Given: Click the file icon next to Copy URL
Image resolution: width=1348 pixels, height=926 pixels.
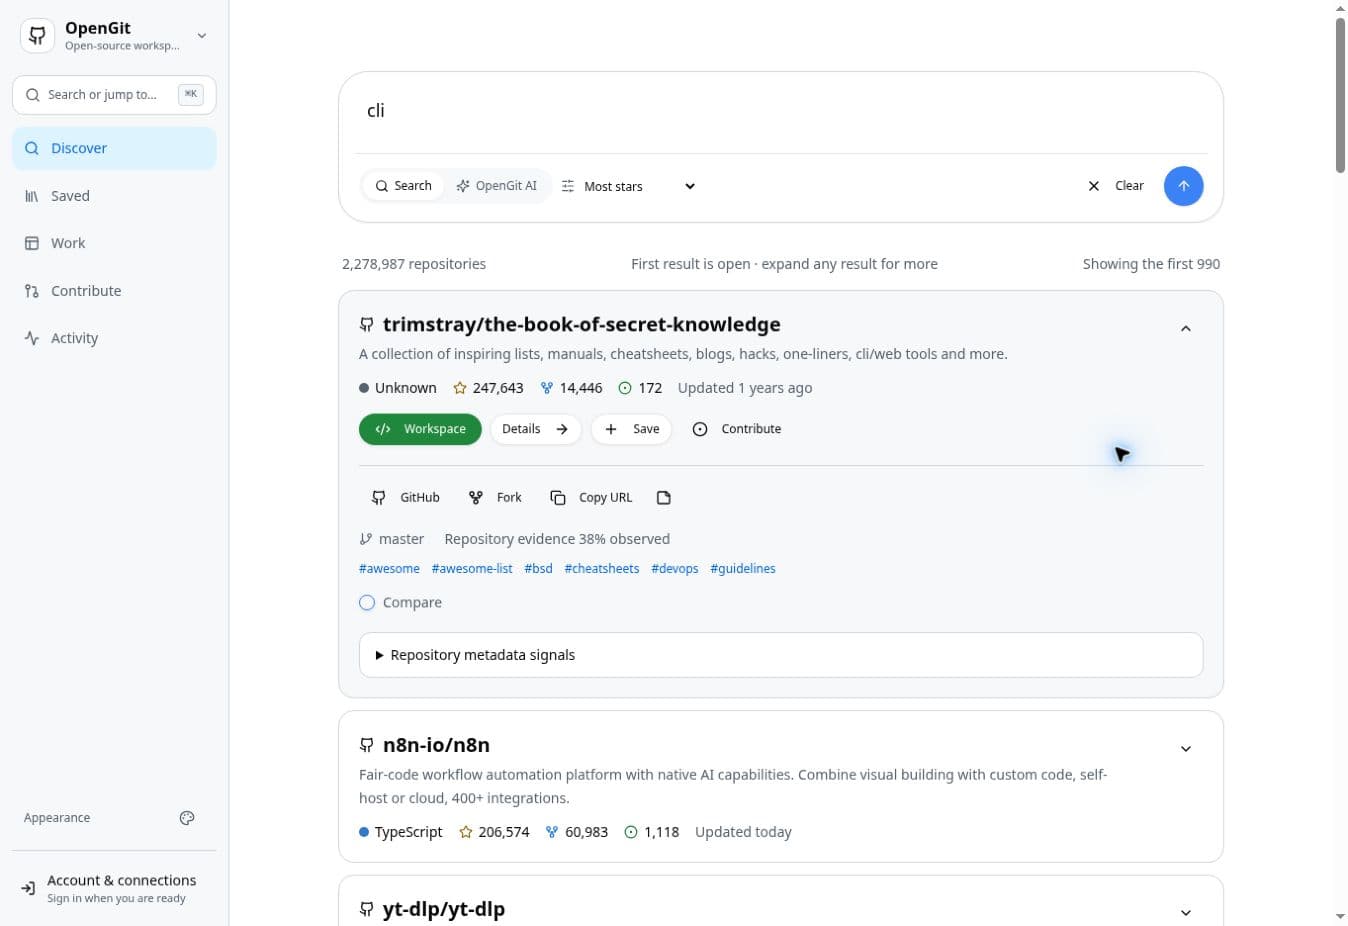Looking at the screenshot, I should click(664, 498).
